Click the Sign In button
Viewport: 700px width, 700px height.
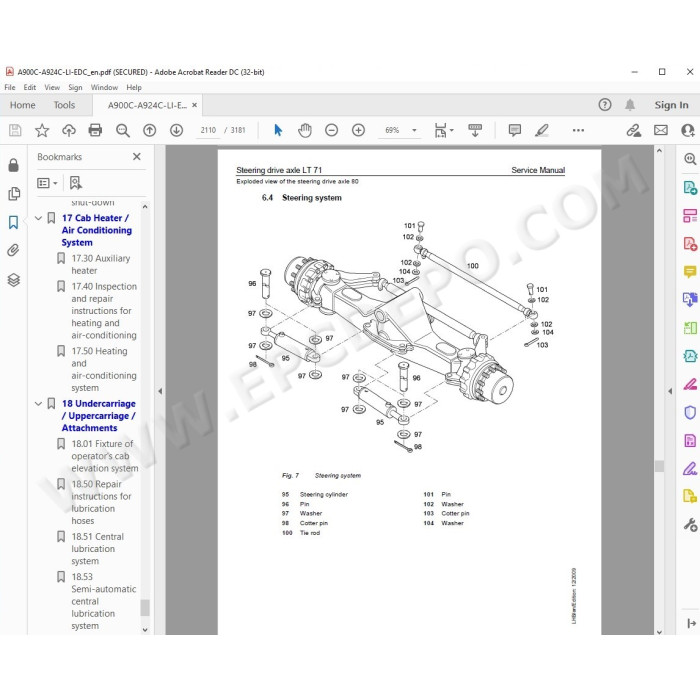[x=671, y=105]
